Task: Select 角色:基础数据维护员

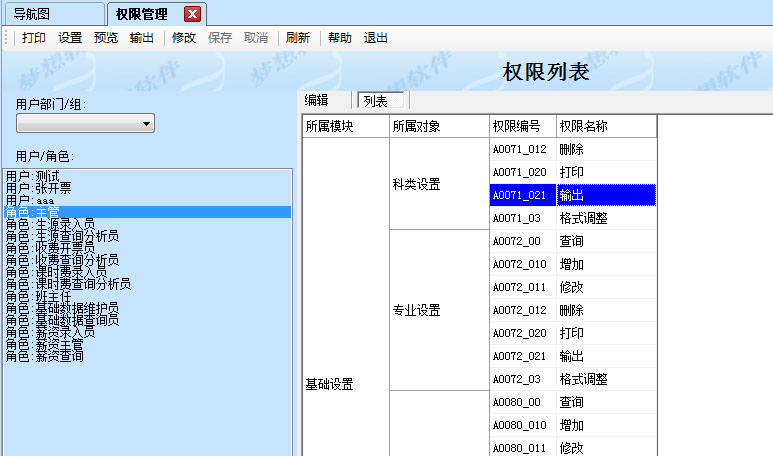Action: coord(147,308)
